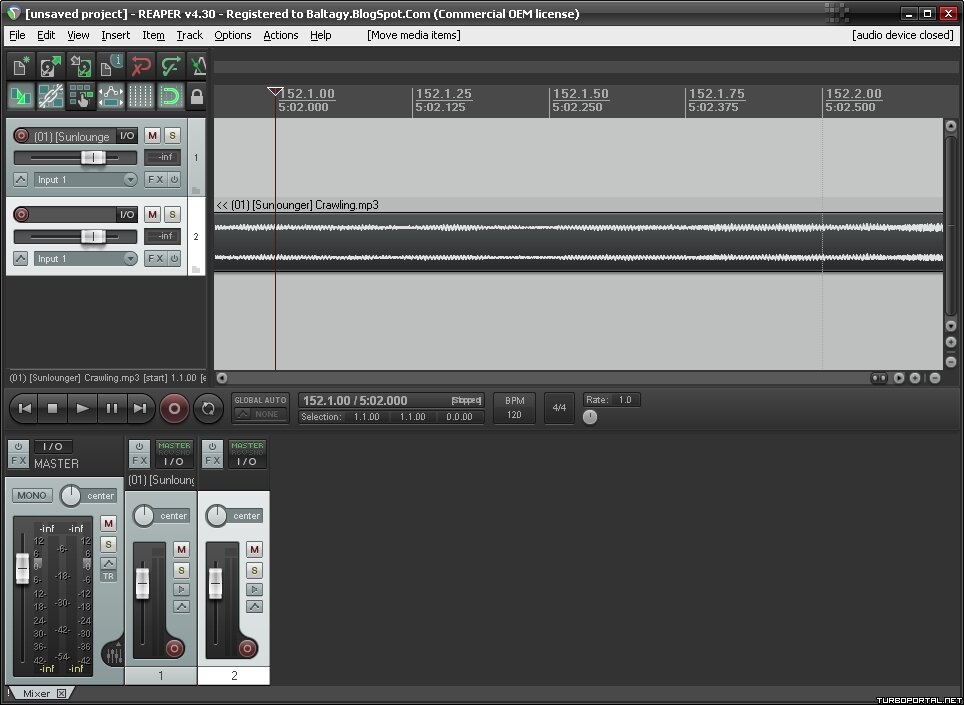The width and height of the screenshot is (964, 705).
Task: Adjust volume fader of Sunlounge track panel
Action: (x=93, y=157)
